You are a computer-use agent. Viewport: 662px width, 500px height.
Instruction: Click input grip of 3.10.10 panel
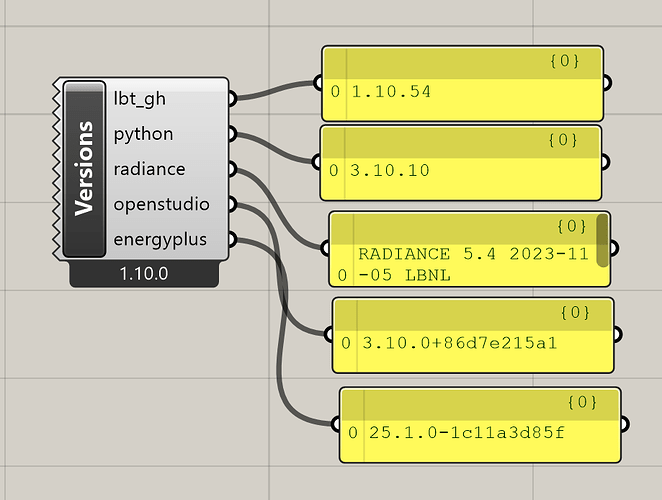[316, 162]
